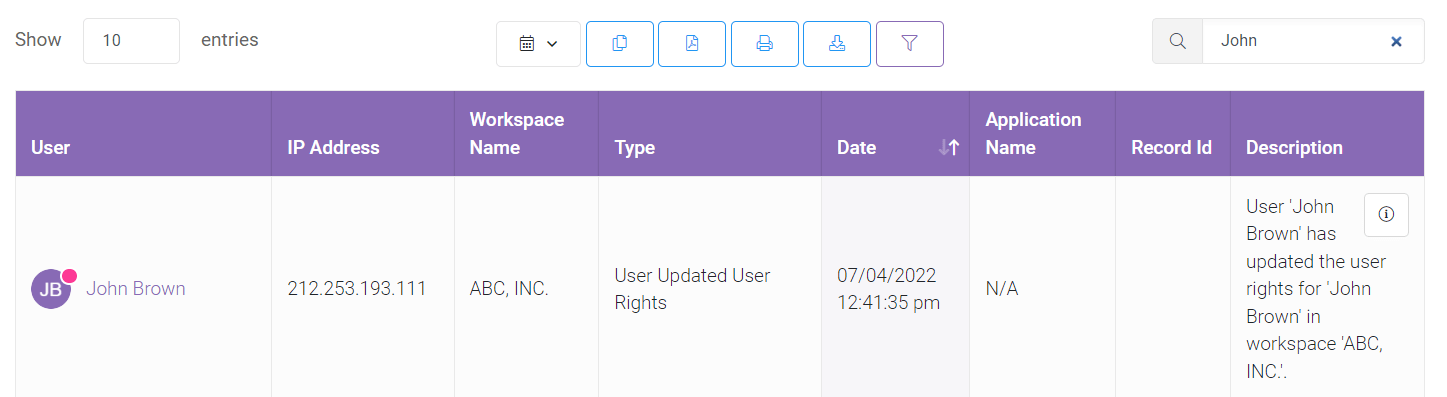Click the search magnifier icon

[x=1178, y=41]
